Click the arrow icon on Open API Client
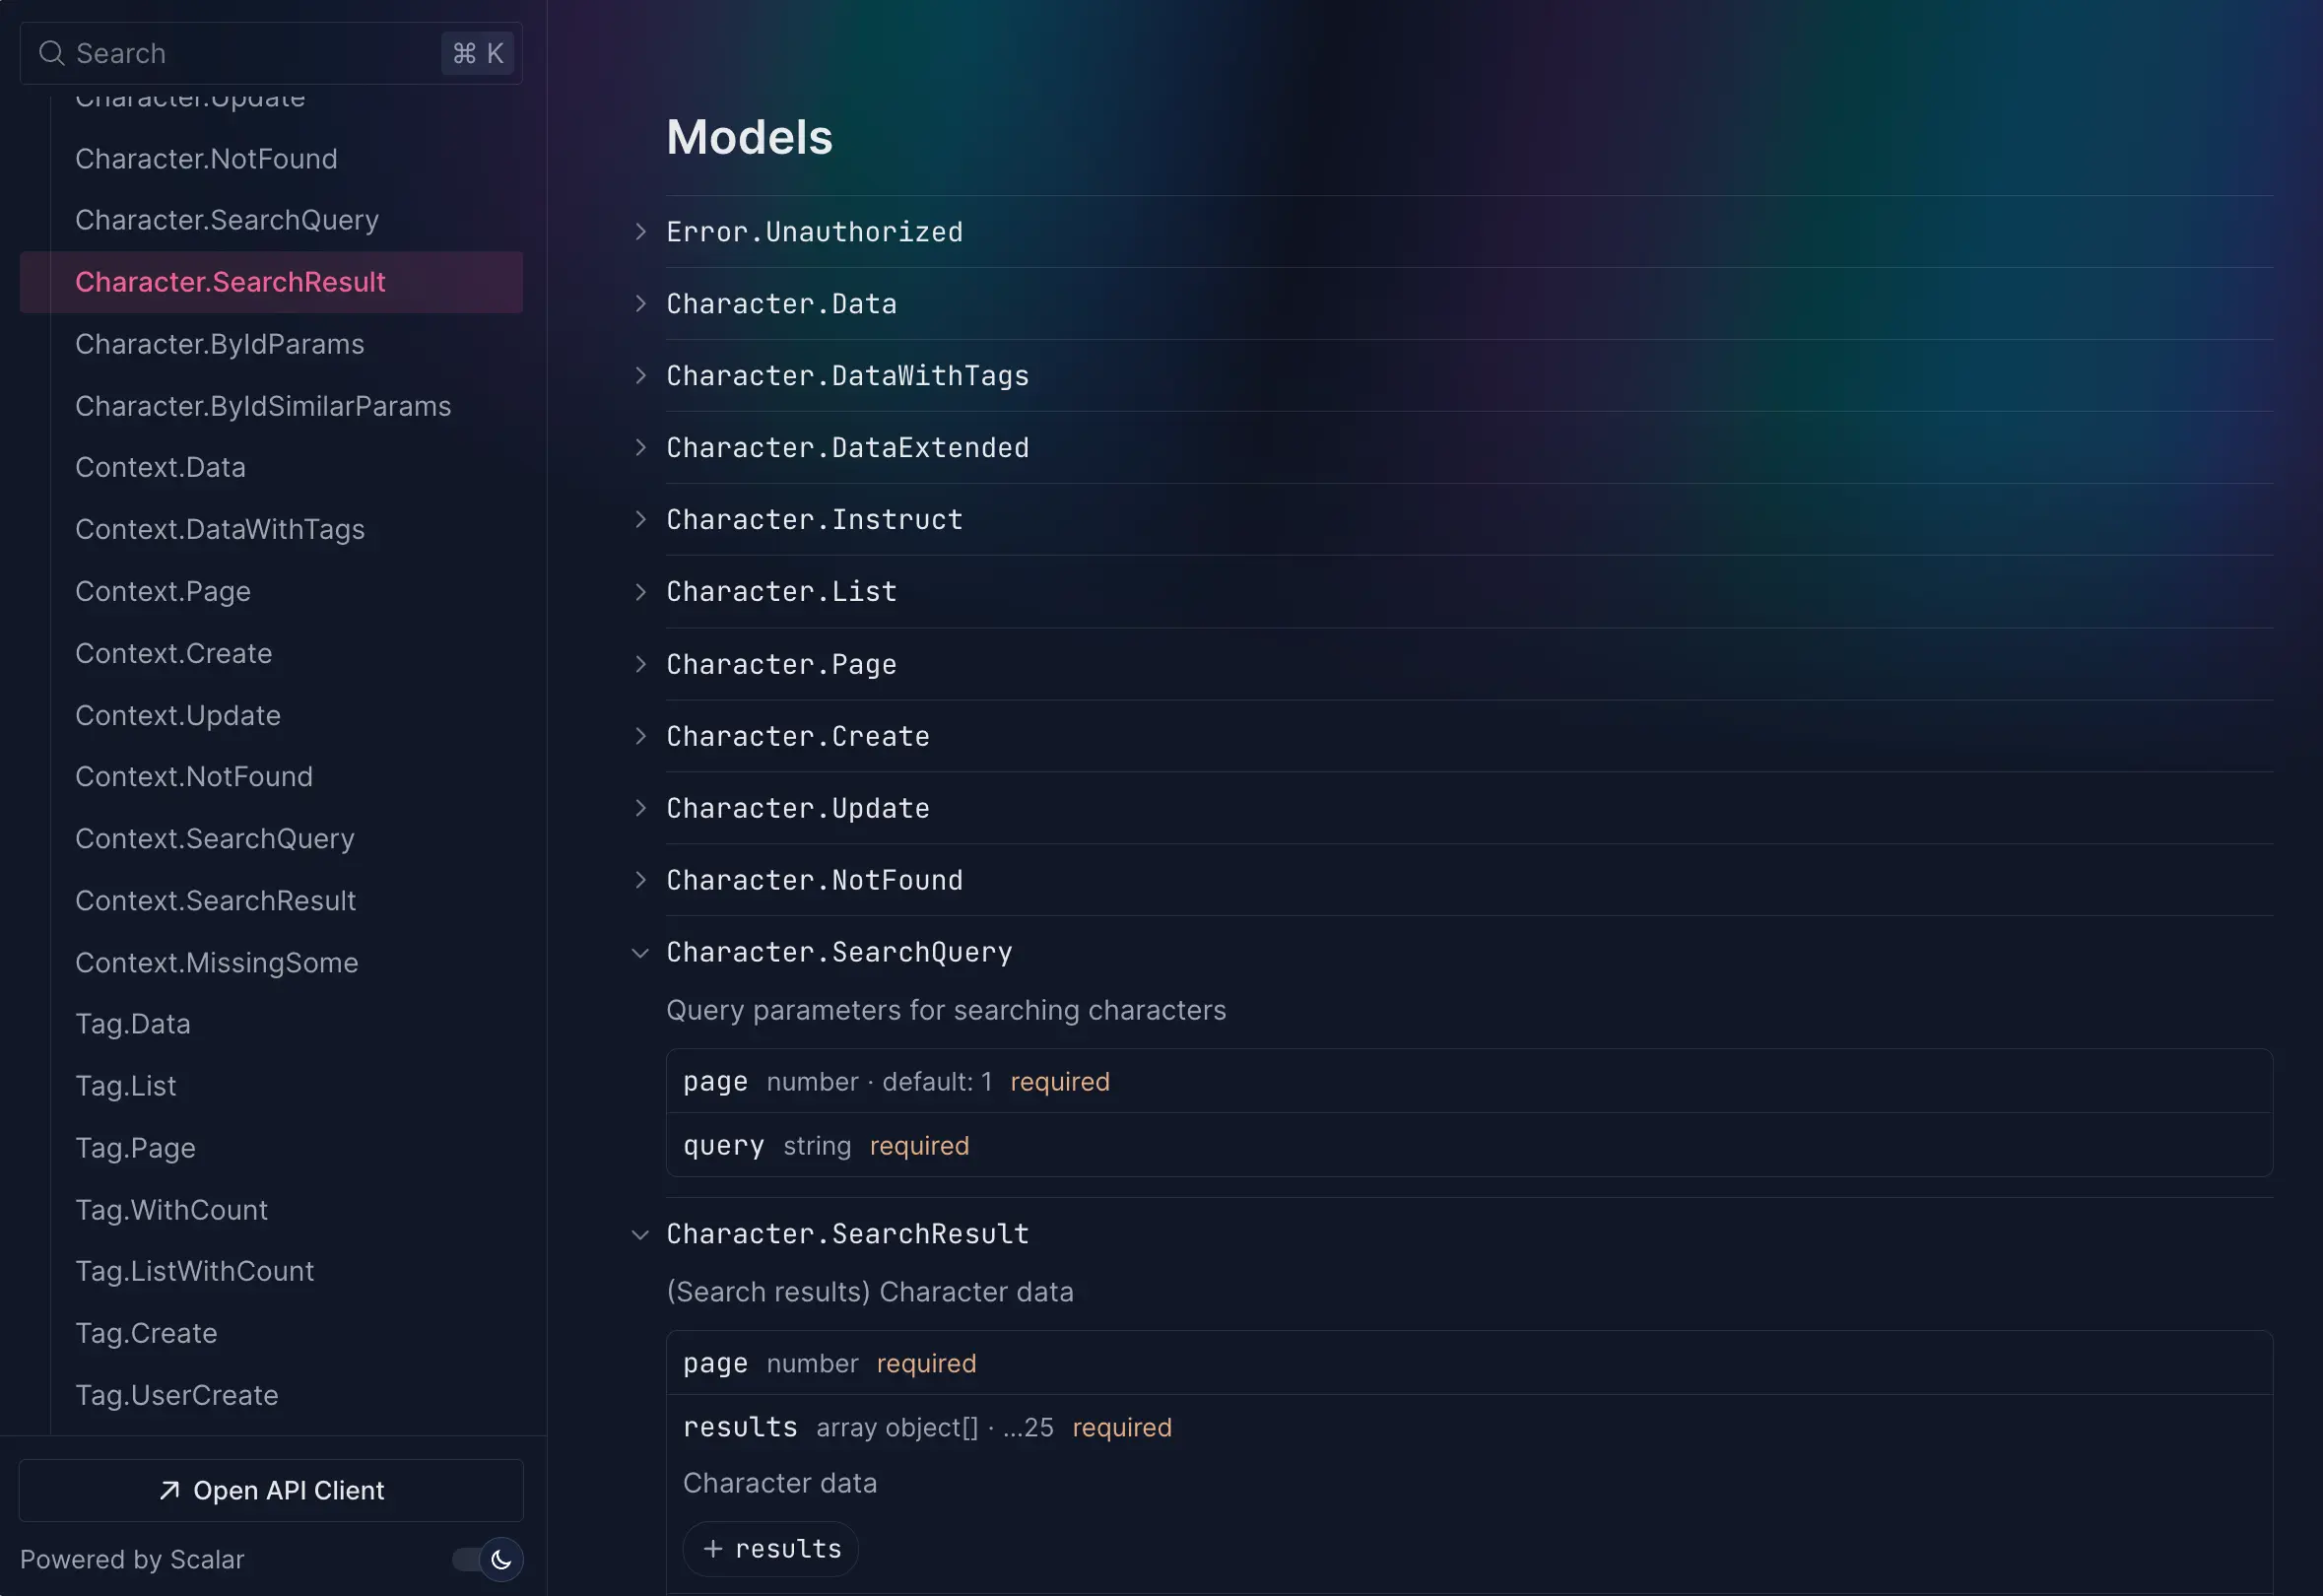 point(169,1490)
